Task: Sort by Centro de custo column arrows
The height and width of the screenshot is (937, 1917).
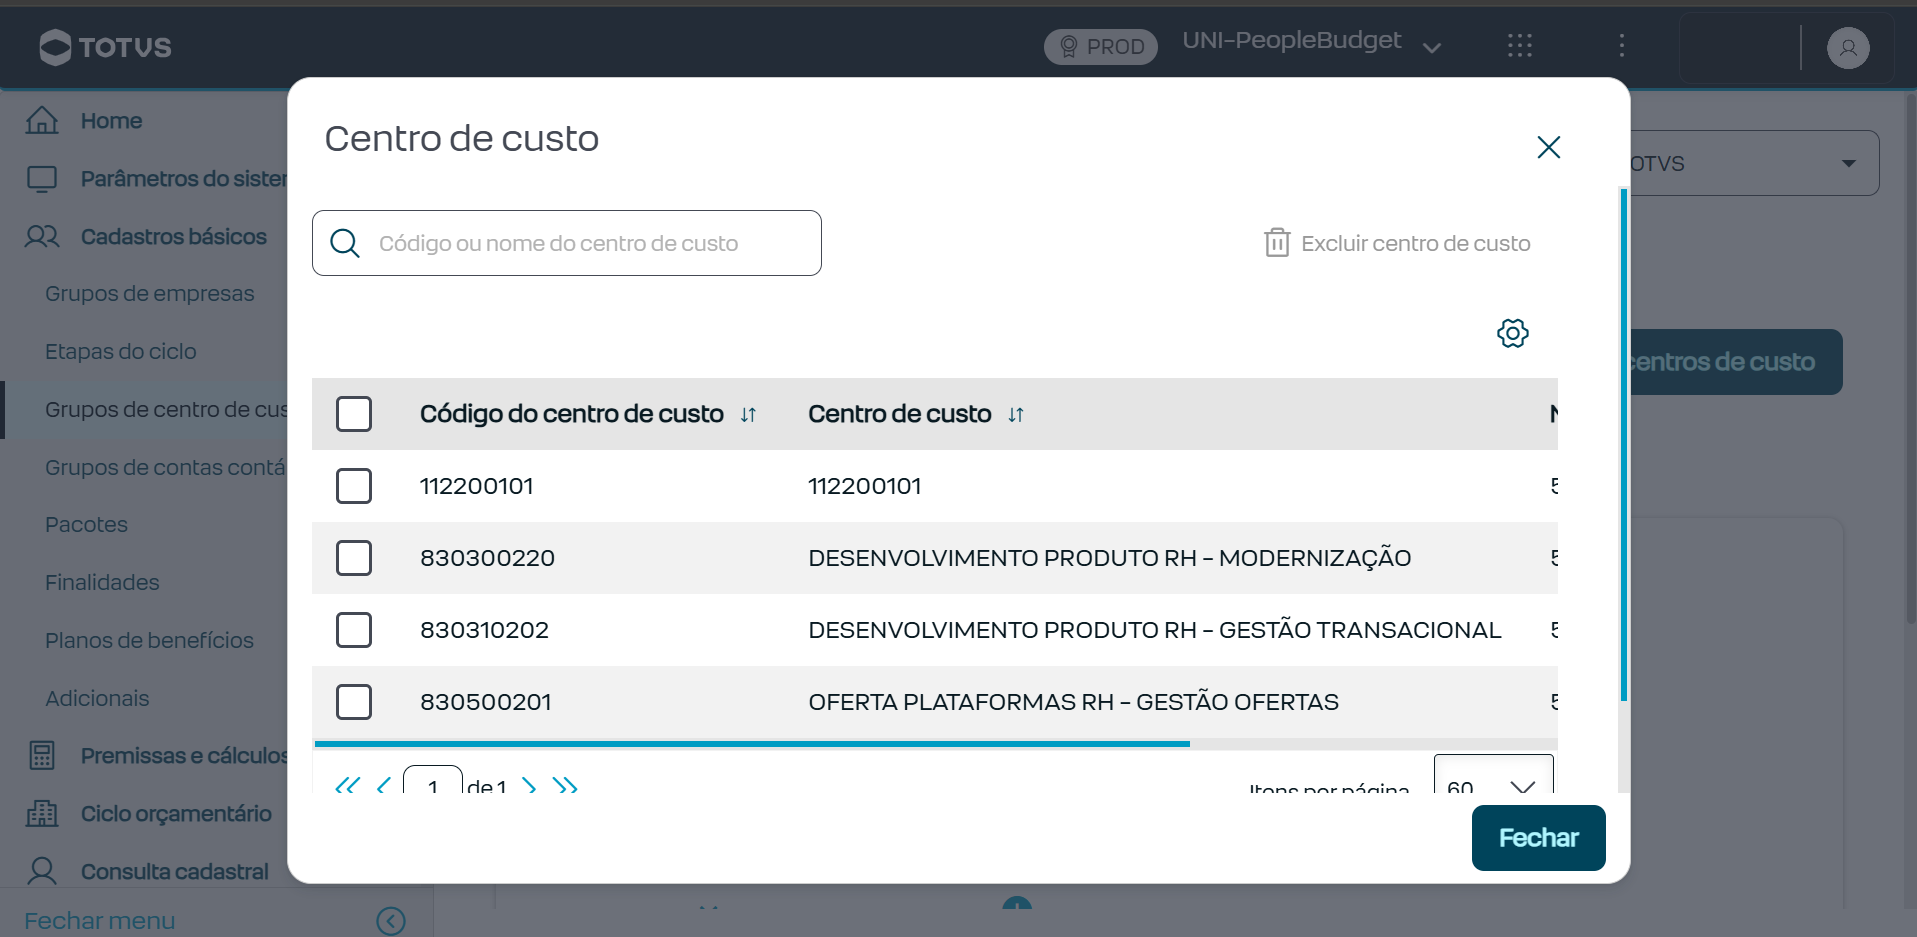Action: [1016, 415]
